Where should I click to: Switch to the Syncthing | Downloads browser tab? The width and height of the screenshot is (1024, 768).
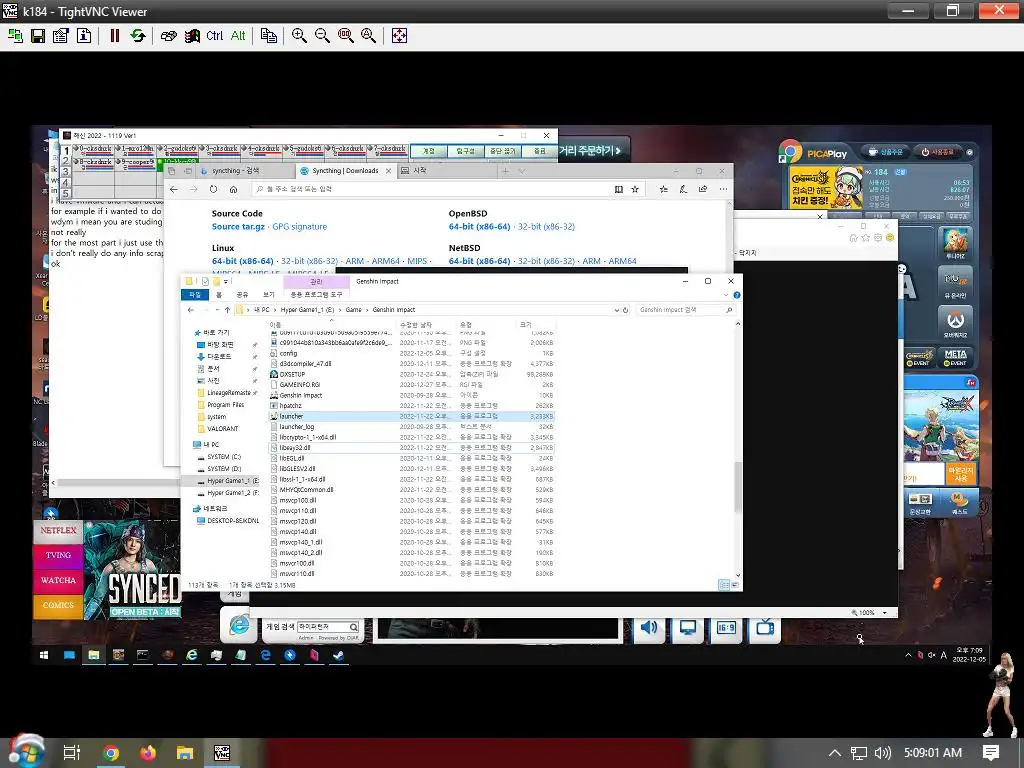[x=345, y=171]
